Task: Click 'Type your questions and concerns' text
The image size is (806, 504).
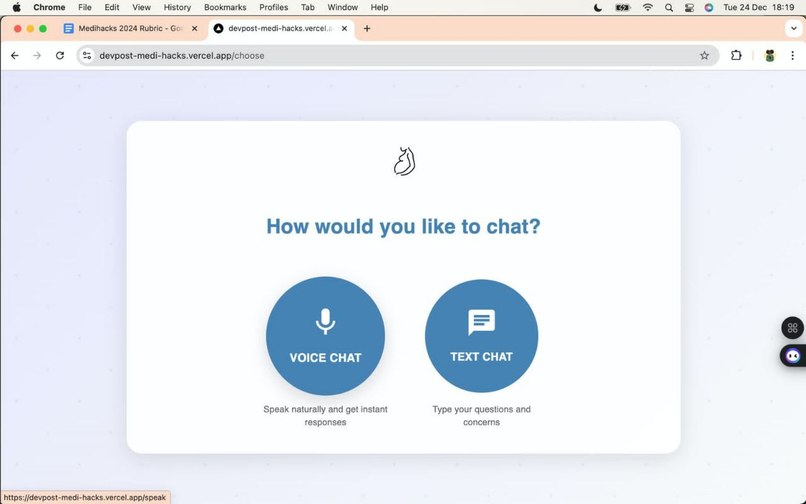Action: (481, 416)
